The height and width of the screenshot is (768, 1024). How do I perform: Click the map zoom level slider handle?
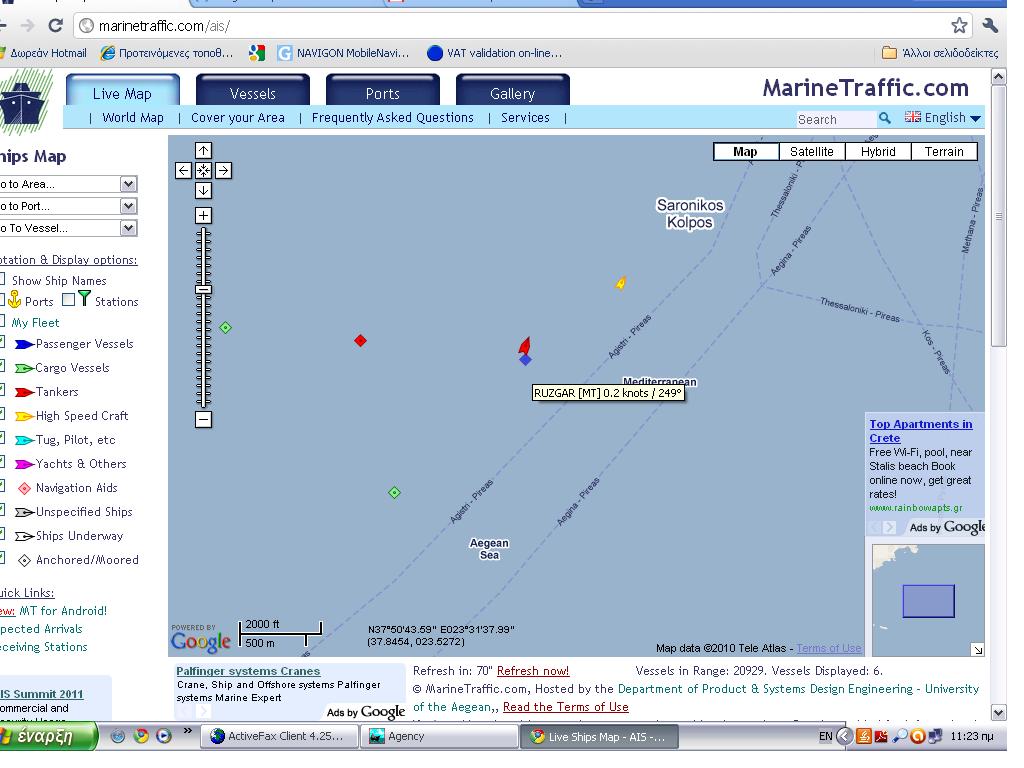click(x=203, y=289)
